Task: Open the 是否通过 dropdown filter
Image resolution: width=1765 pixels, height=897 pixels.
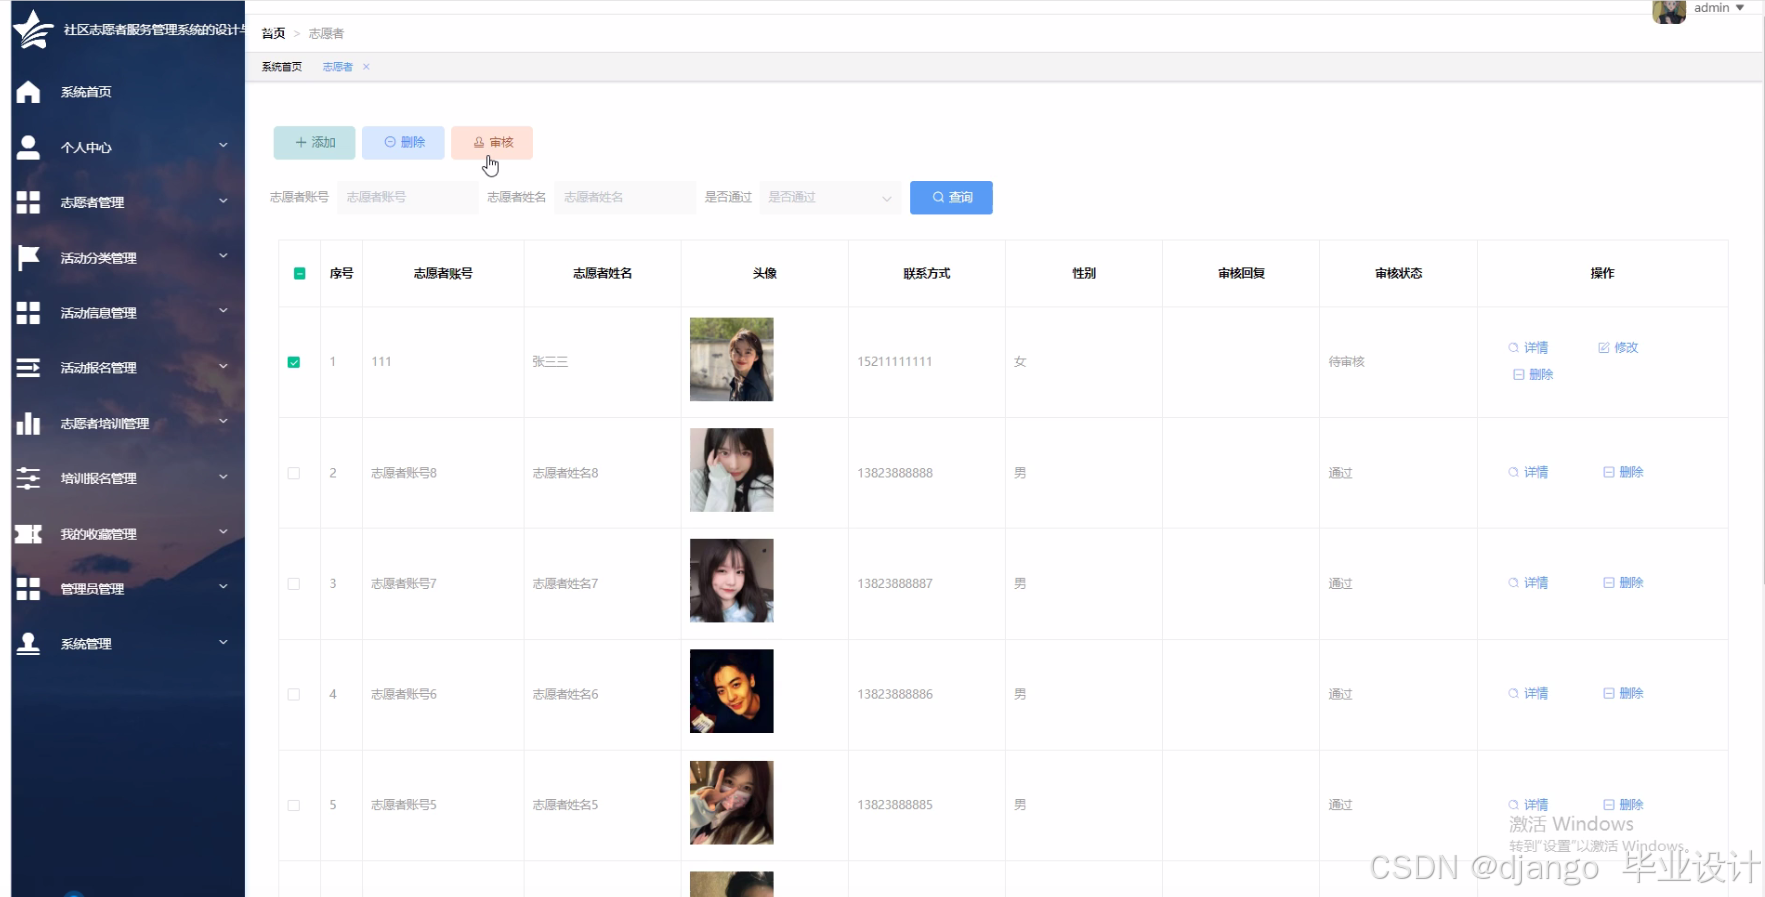Action: tap(830, 198)
